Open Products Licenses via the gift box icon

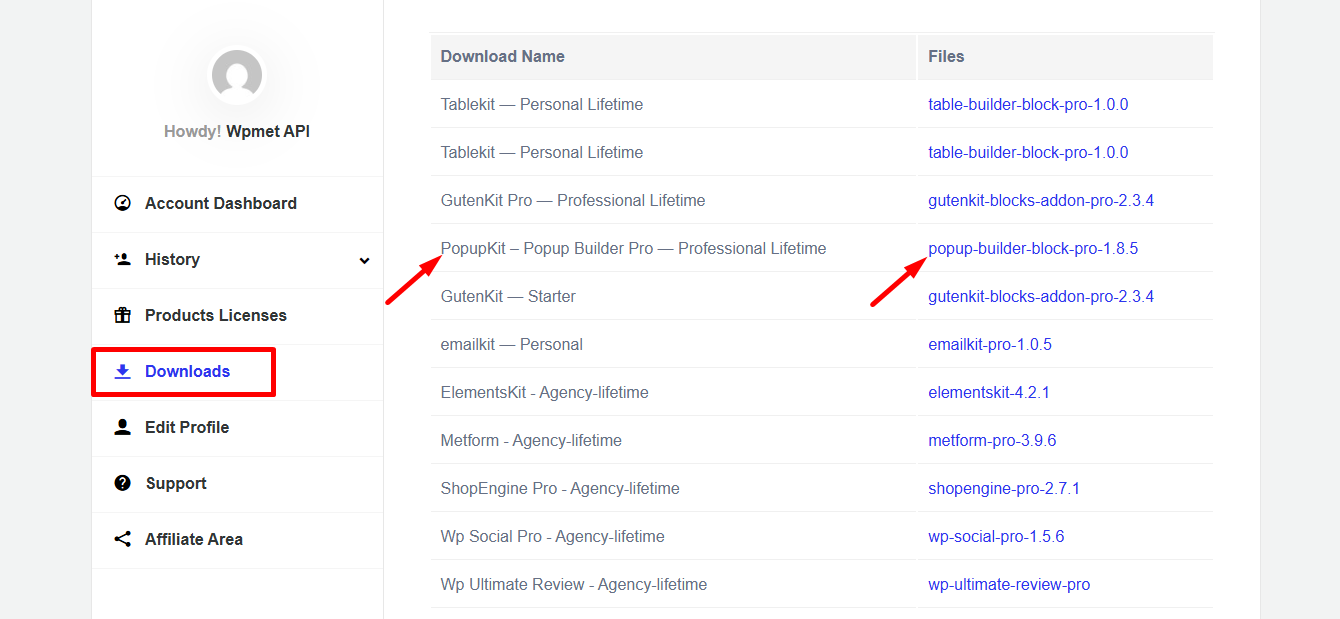(122, 314)
